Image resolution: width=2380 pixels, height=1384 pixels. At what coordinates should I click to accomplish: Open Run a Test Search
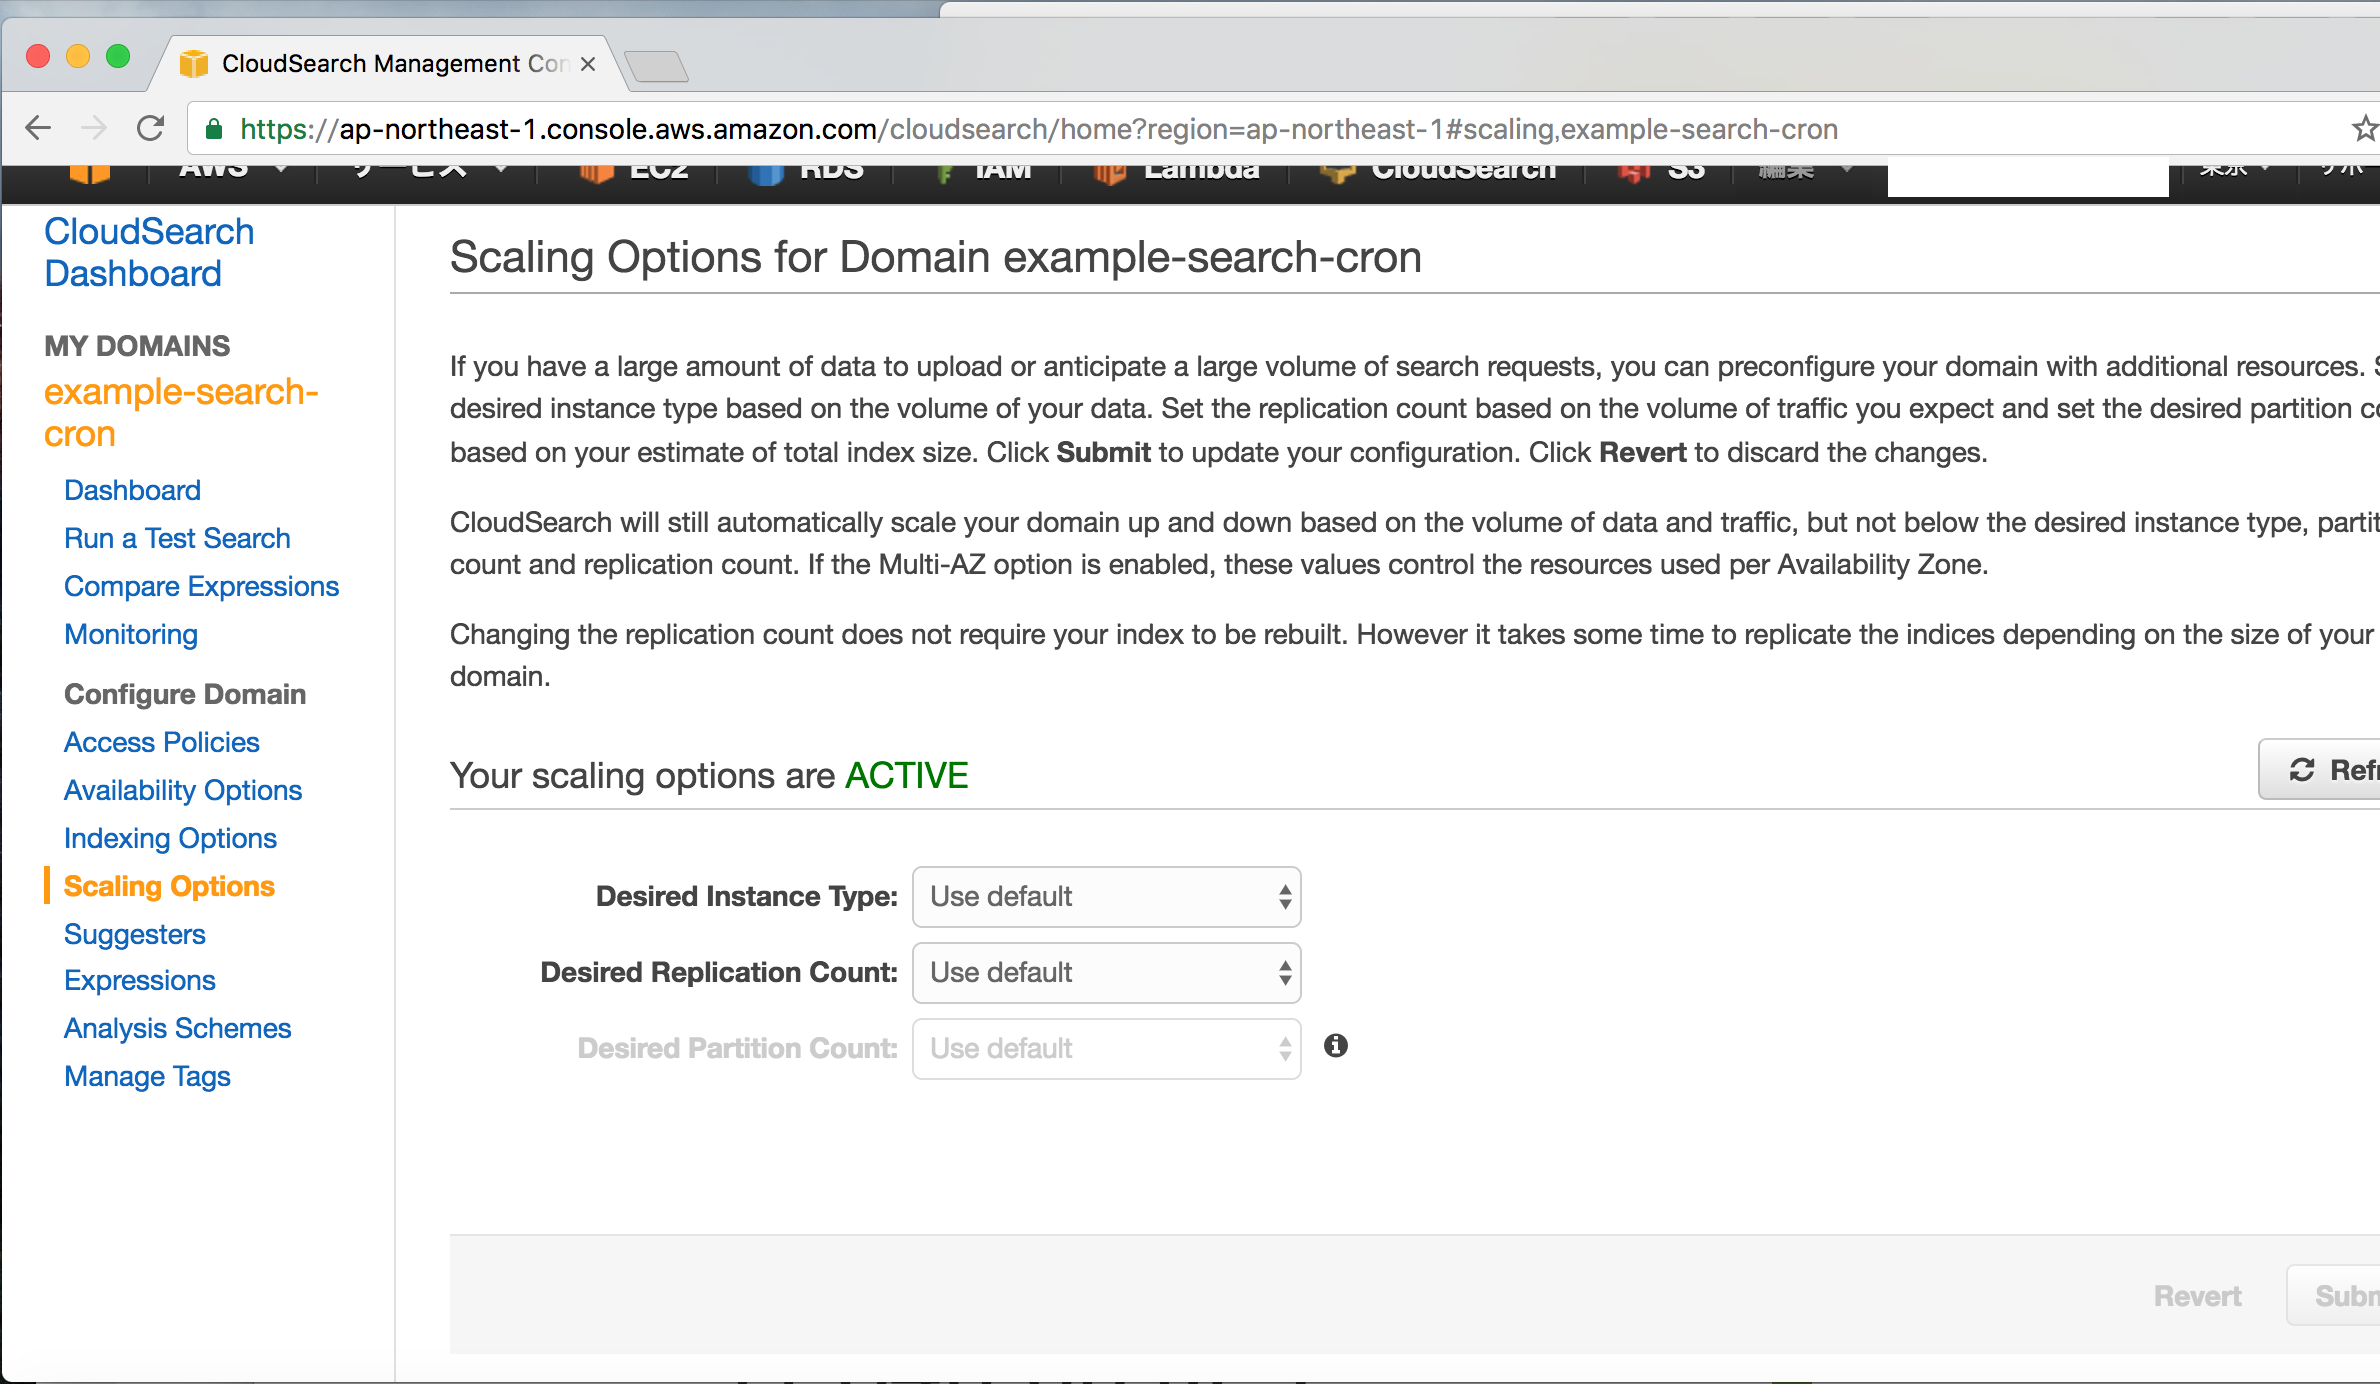click(177, 538)
